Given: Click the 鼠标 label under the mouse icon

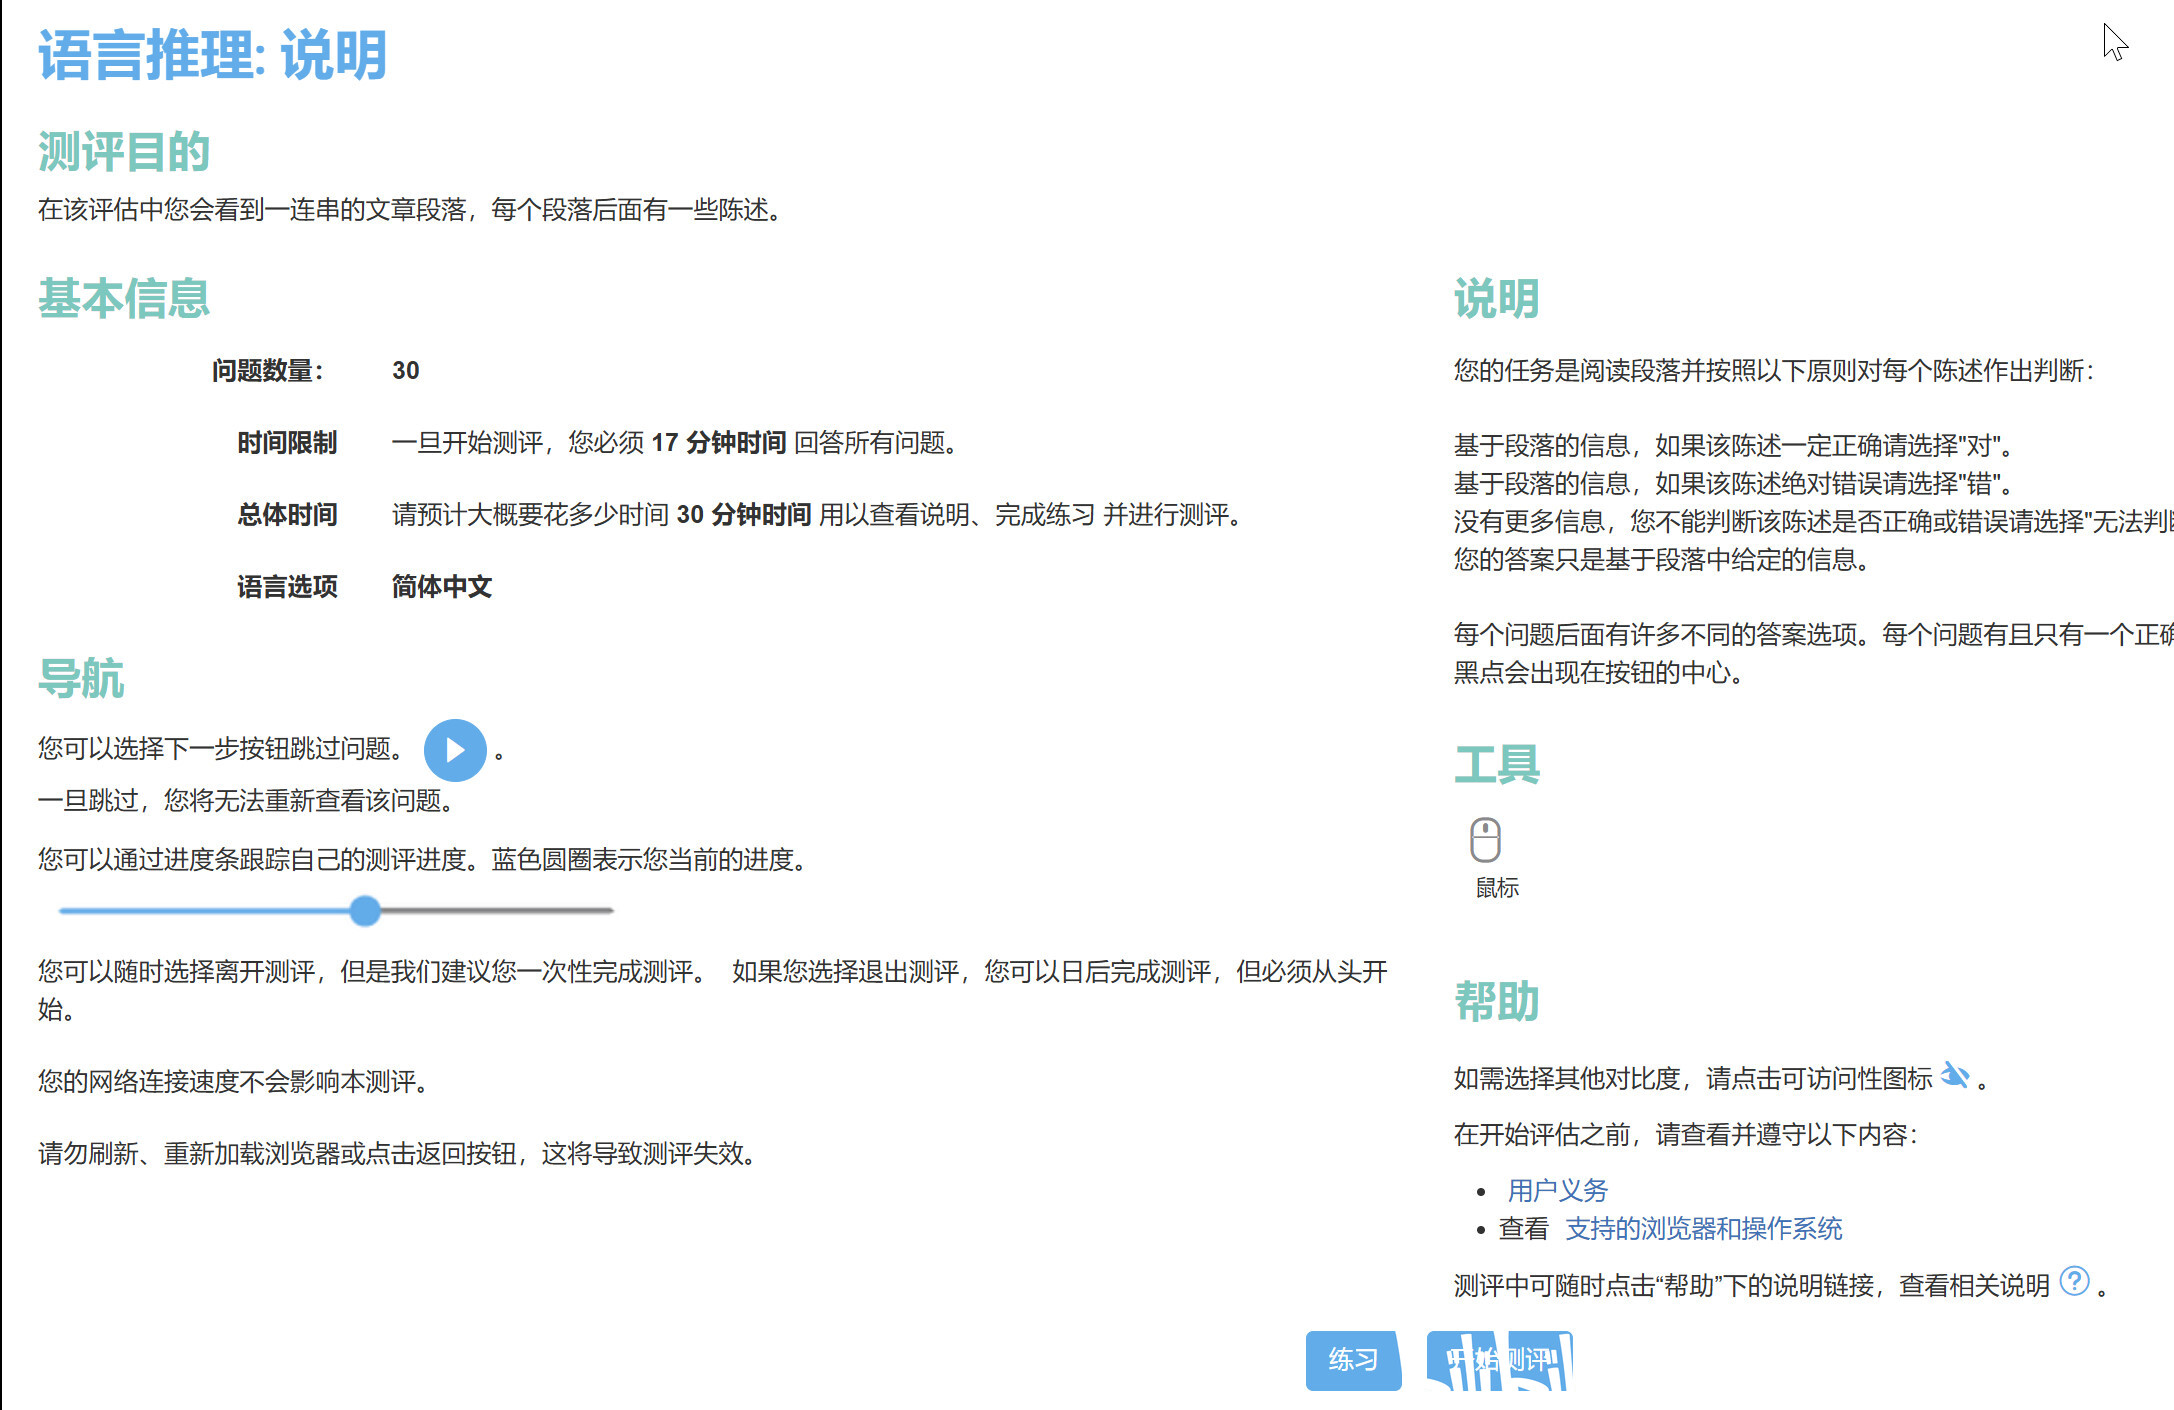Looking at the screenshot, I should pyautogui.click(x=1497, y=888).
